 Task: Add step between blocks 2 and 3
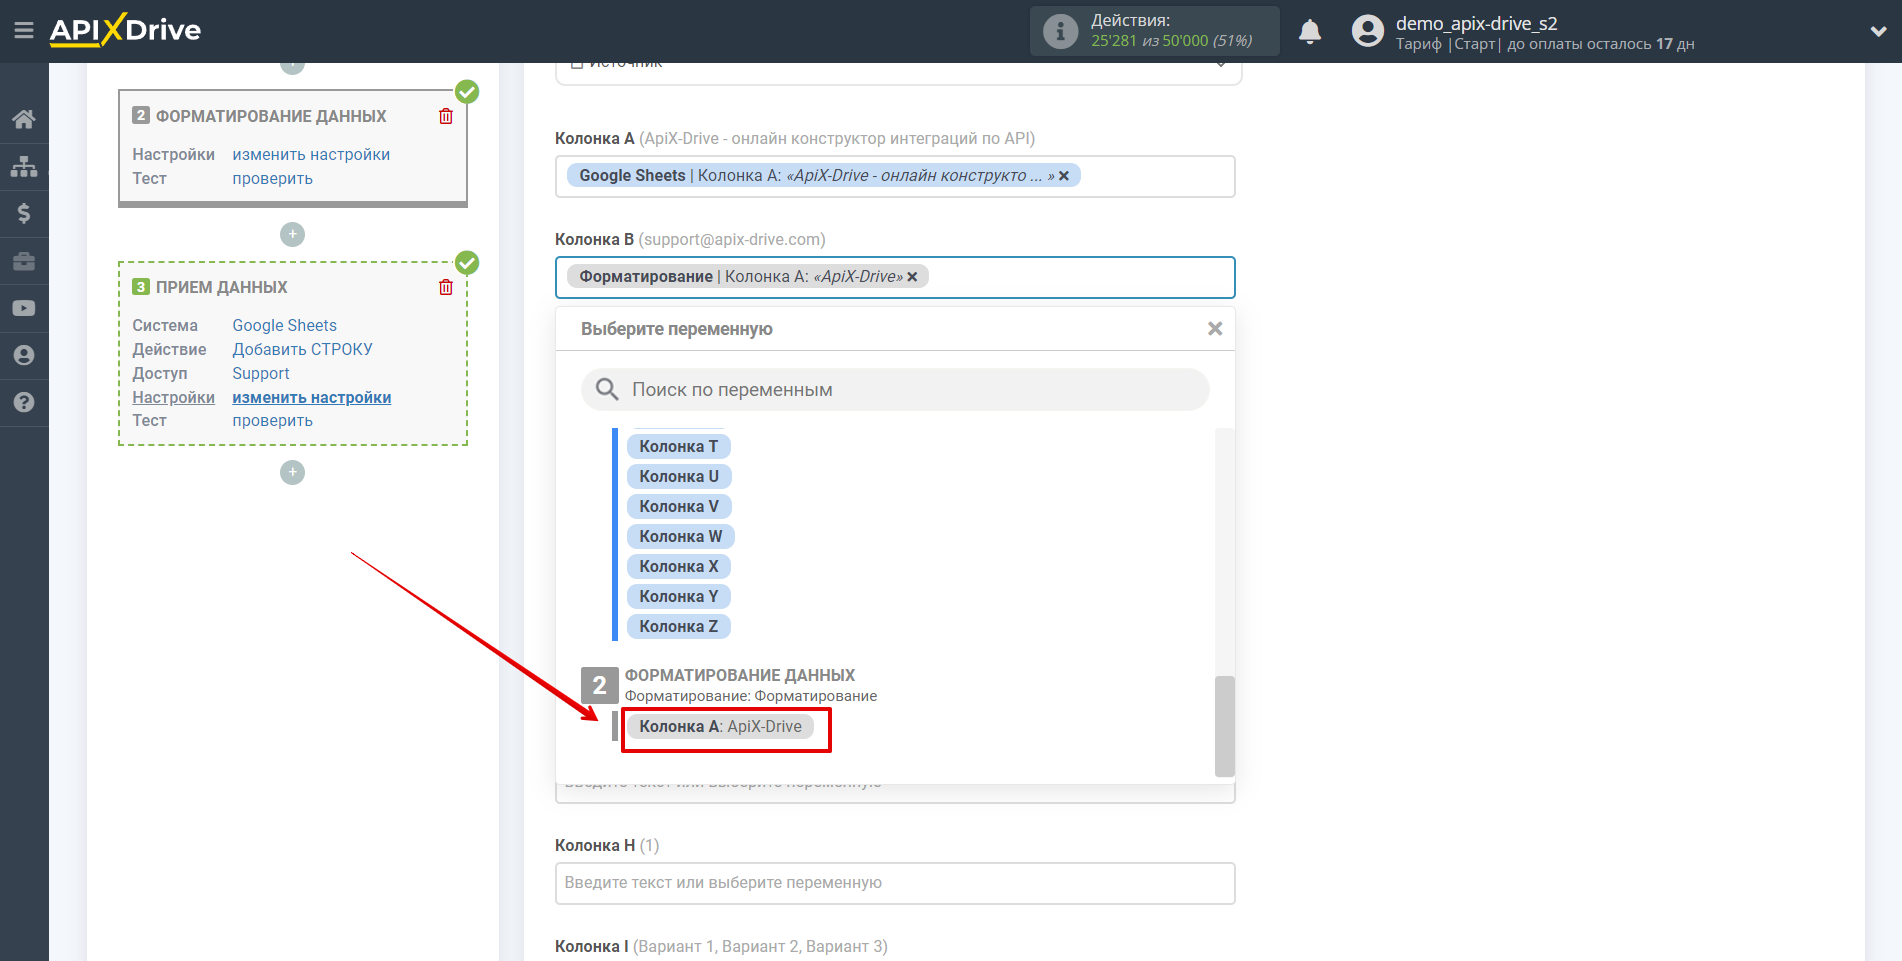[x=292, y=234]
